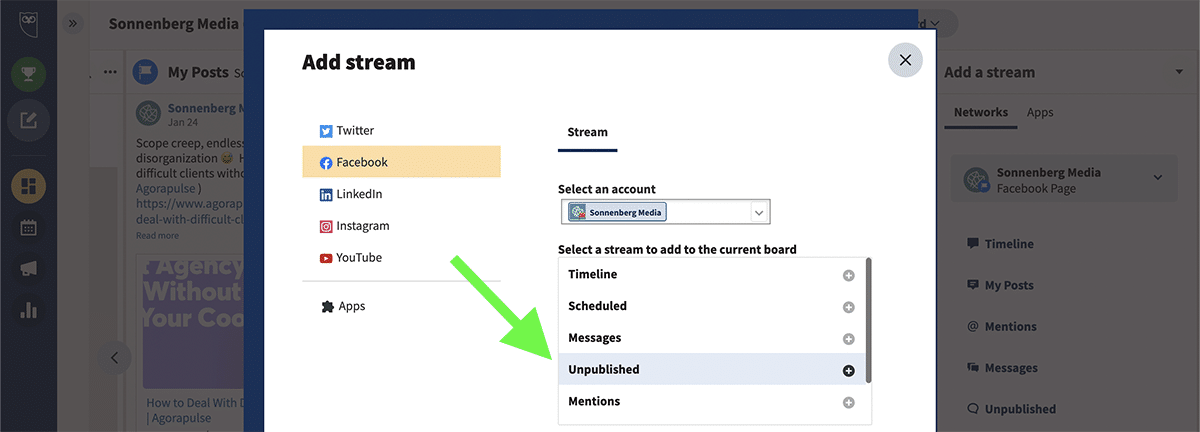Select Twitter network in Add stream
Image resolution: width=1200 pixels, height=432 pixels.
pos(401,130)
